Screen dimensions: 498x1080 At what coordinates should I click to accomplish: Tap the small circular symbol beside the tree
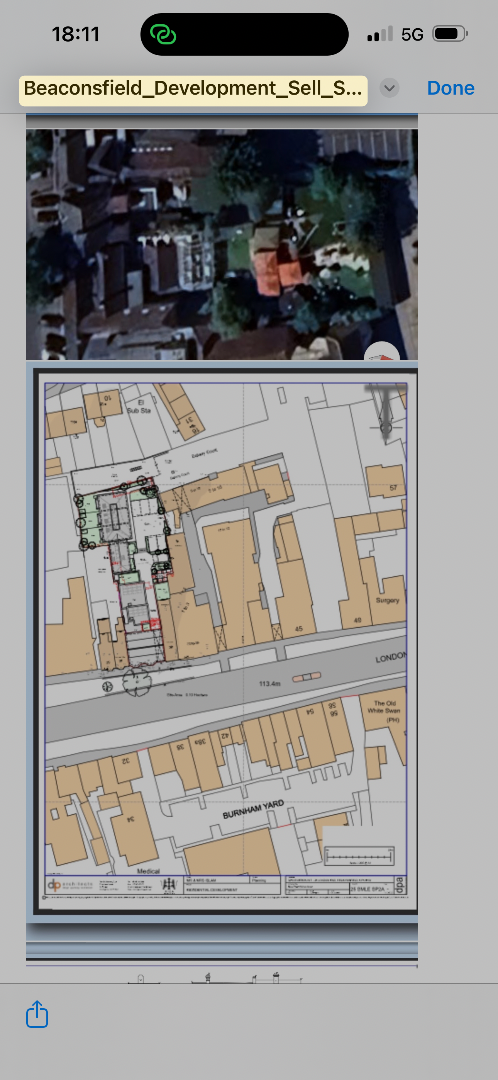(x=107, y=686)
